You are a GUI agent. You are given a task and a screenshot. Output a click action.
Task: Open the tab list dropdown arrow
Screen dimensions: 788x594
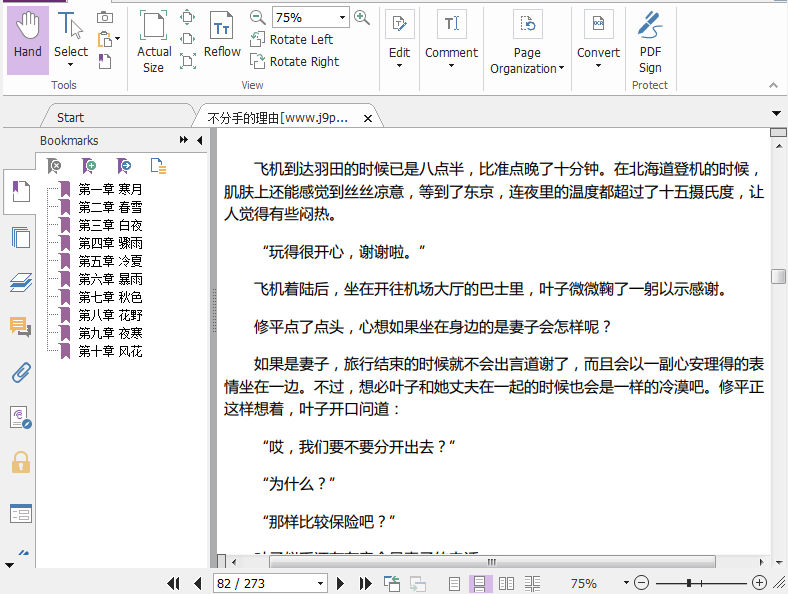pos(776,114)
